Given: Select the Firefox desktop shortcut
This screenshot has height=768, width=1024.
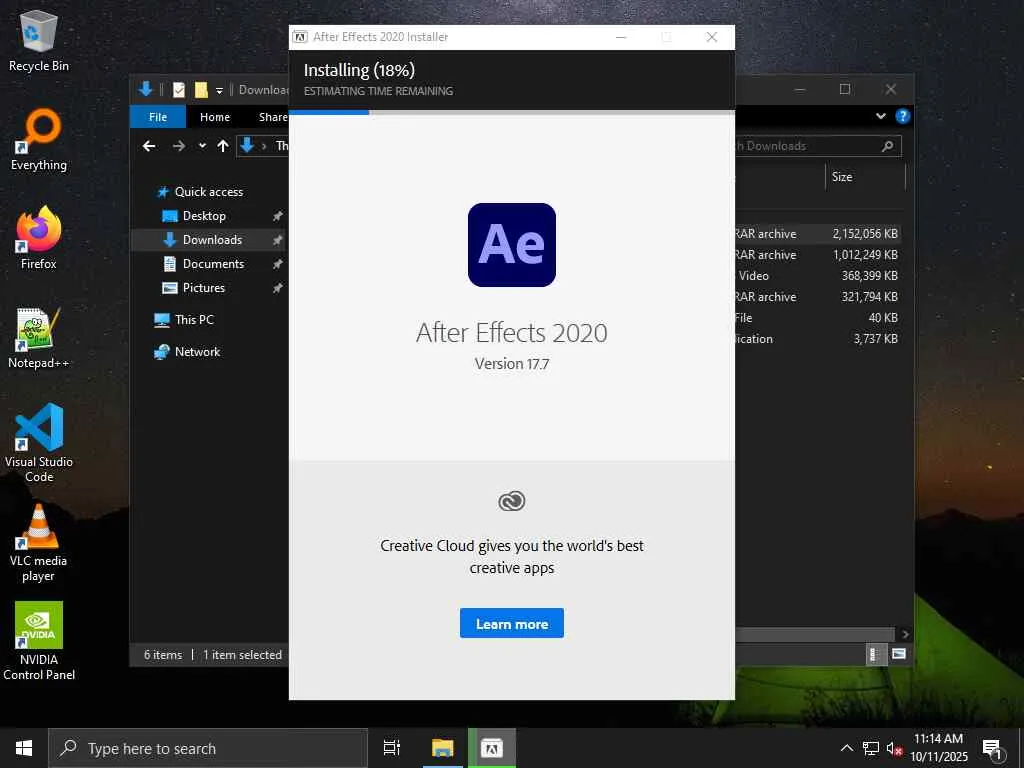Looking at the screenshot, I should click(x=39, y=238).
